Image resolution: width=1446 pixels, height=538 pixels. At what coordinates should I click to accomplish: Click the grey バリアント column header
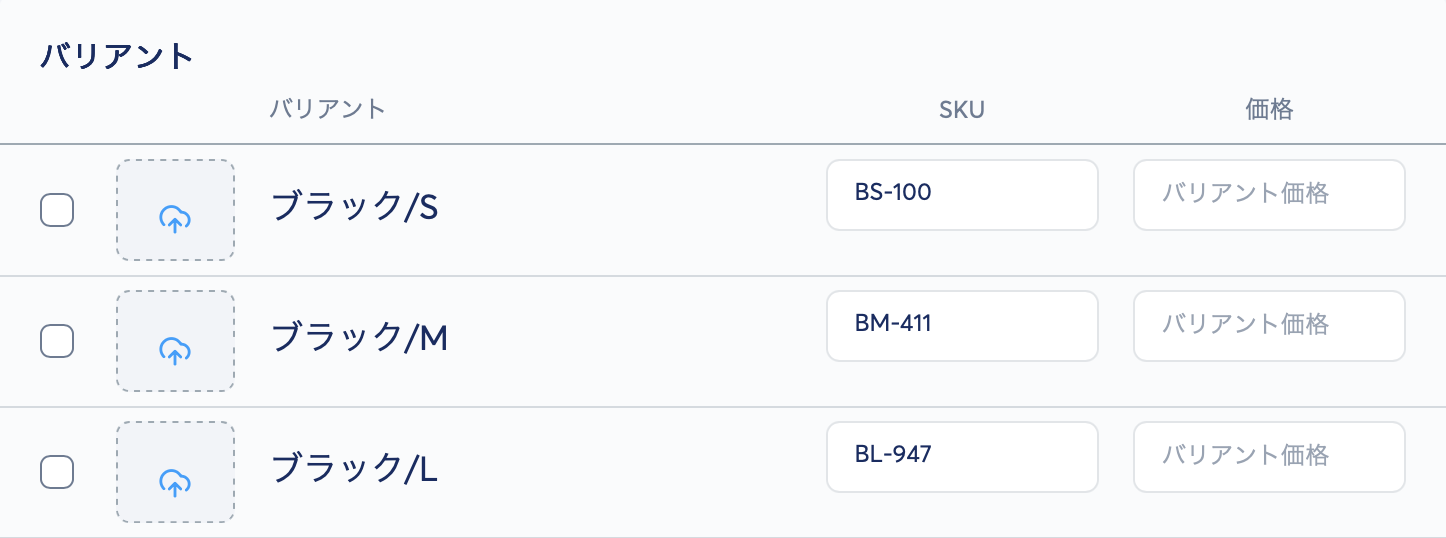point(327,109)
